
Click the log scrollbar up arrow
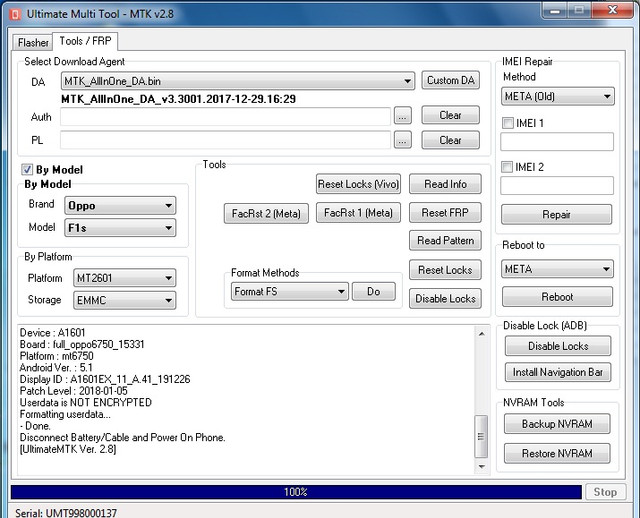pos(482,333)
